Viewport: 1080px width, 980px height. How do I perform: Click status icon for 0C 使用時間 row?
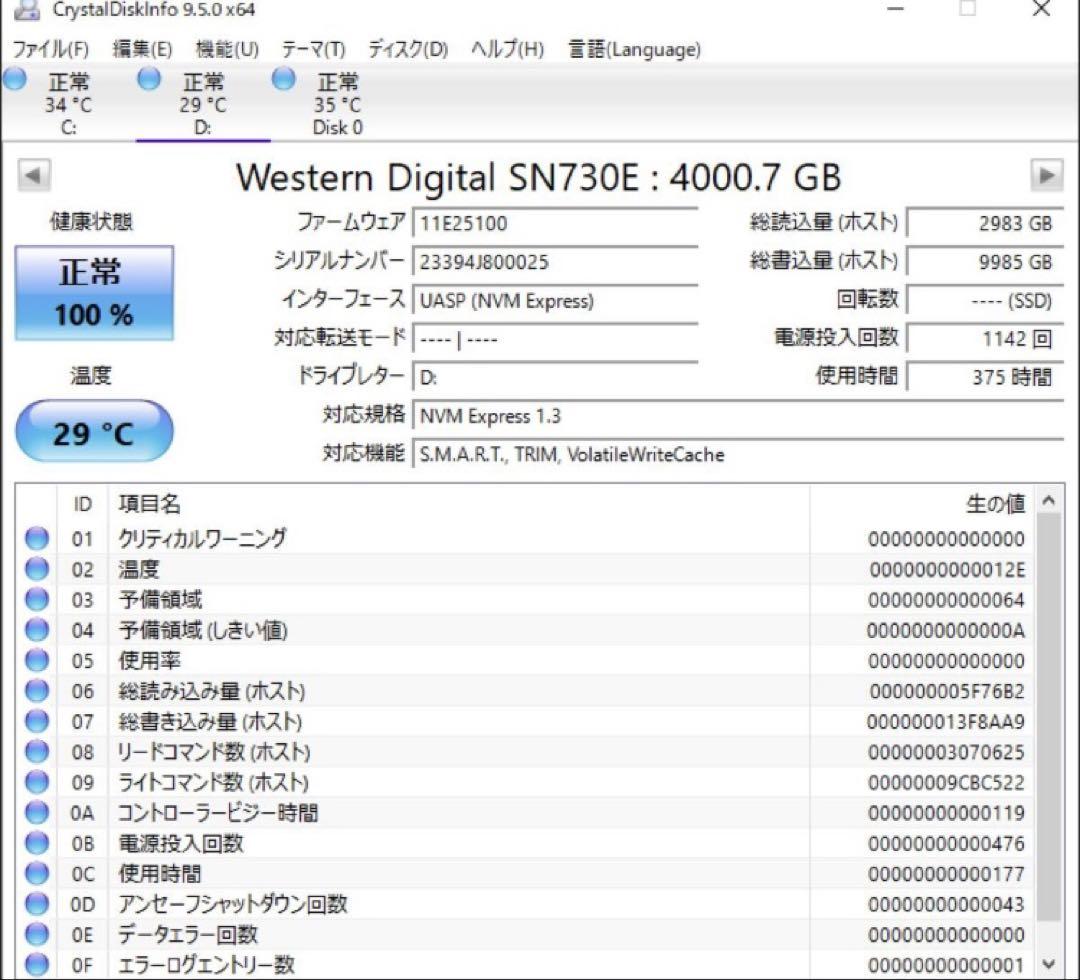click(x=37, y=873)
